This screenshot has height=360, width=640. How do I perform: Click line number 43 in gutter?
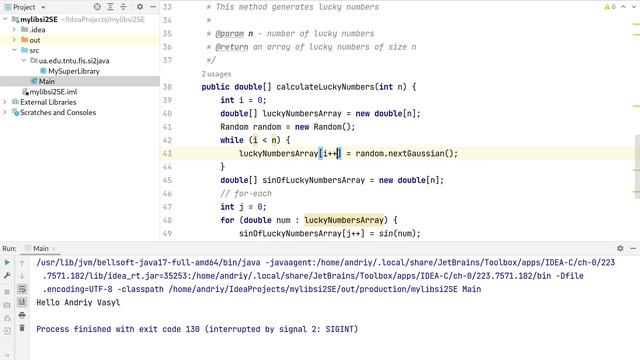coord(167,153)
